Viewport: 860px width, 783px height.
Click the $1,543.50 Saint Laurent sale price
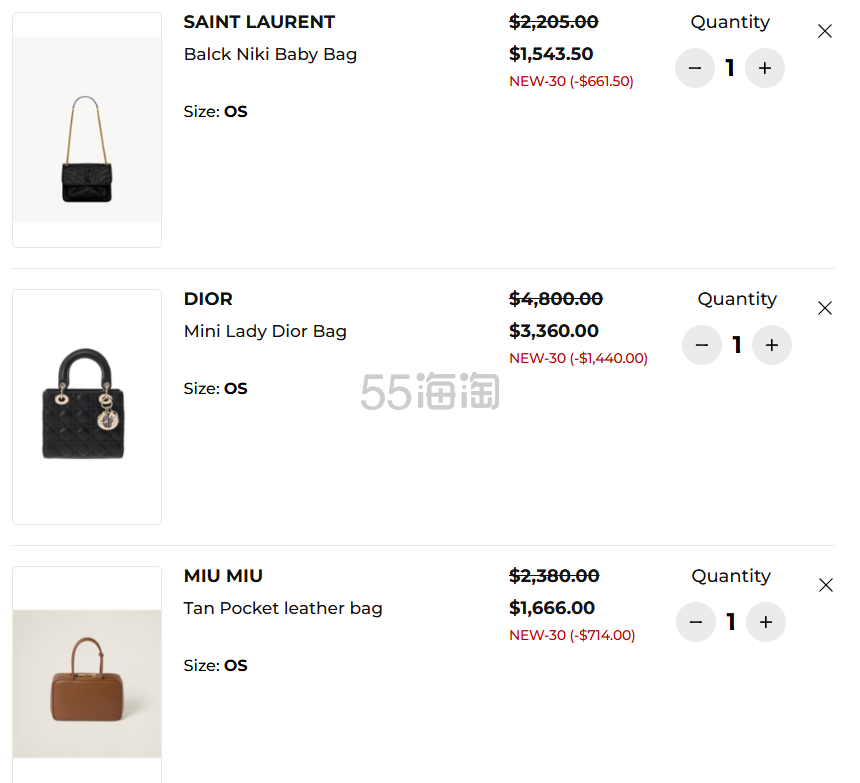551,54
